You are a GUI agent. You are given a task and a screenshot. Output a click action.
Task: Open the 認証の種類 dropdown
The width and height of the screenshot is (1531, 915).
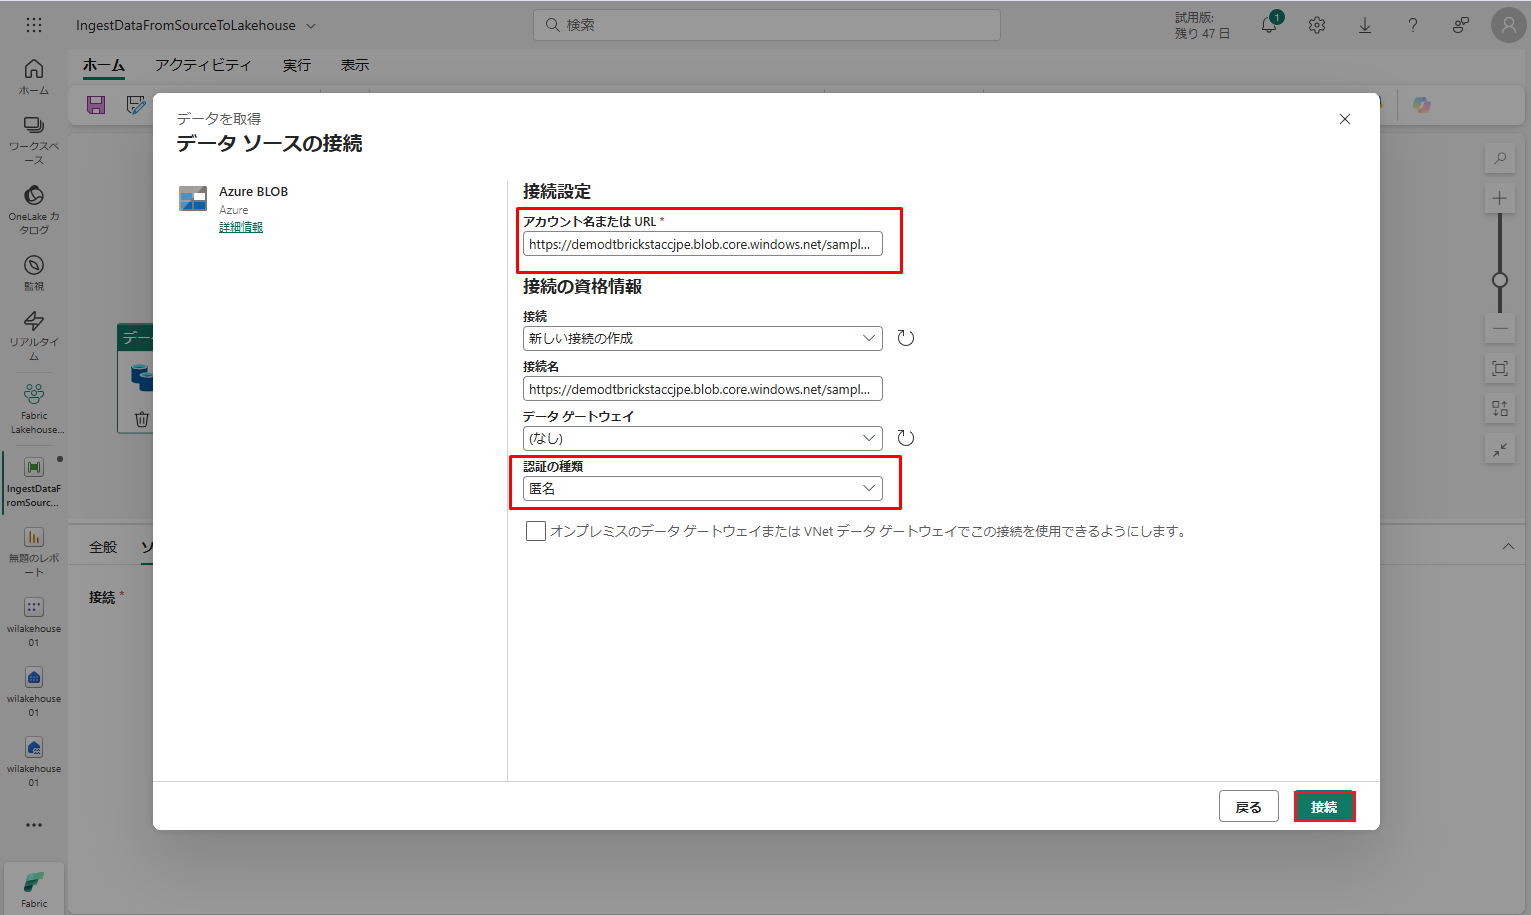coord(703,488)
